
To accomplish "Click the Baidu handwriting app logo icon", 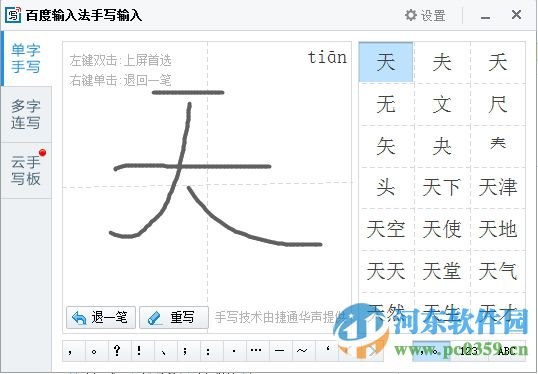I will 13,15.
